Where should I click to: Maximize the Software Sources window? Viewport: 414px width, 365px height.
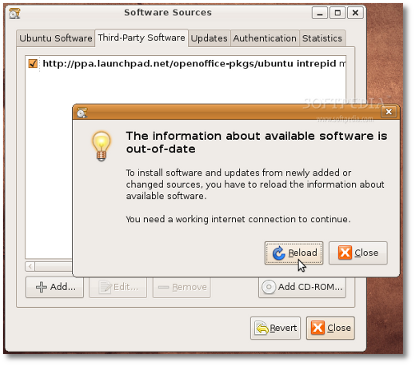point(338,13)
